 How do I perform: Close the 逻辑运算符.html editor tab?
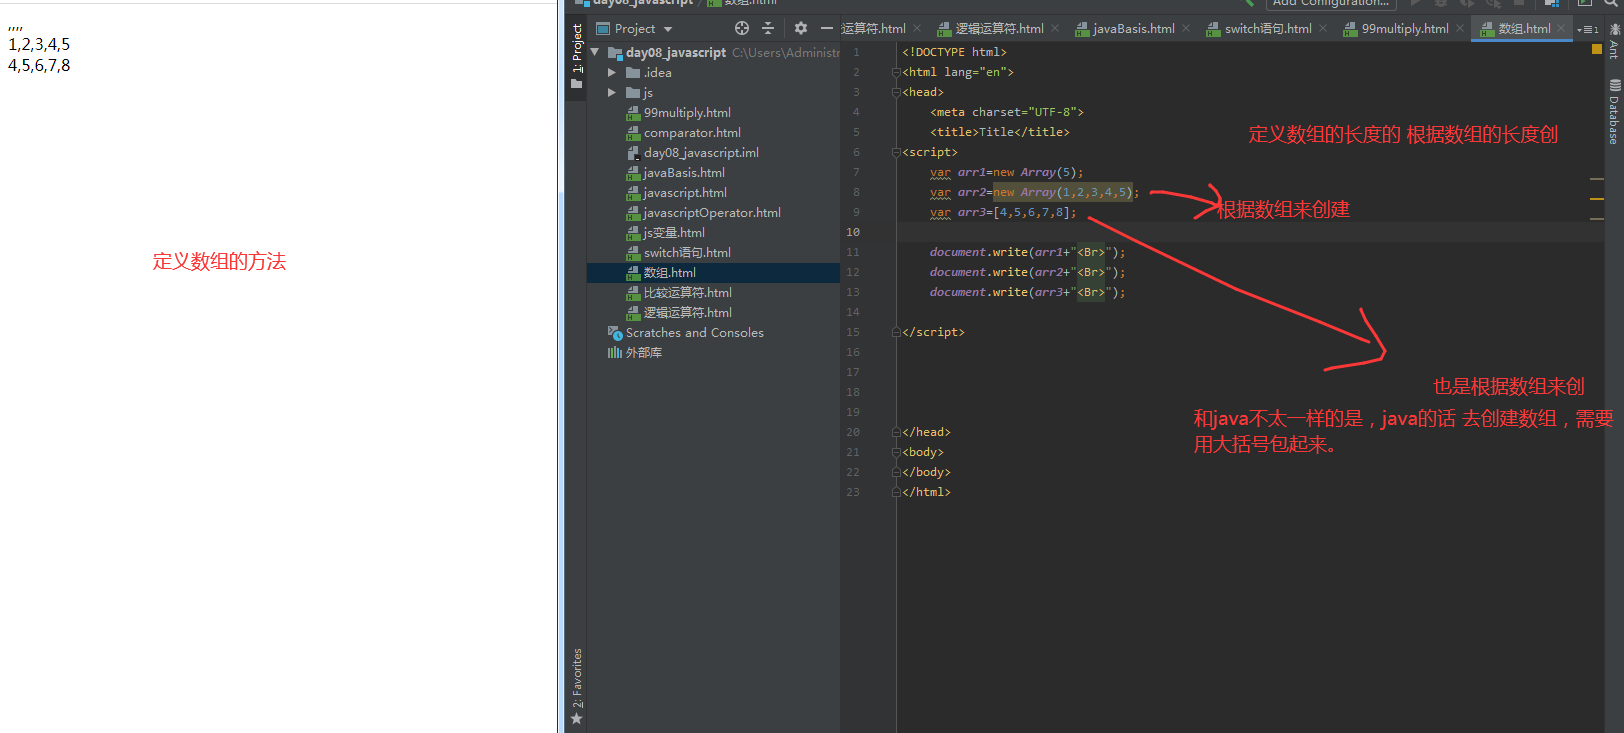(x=1055, y=29)
